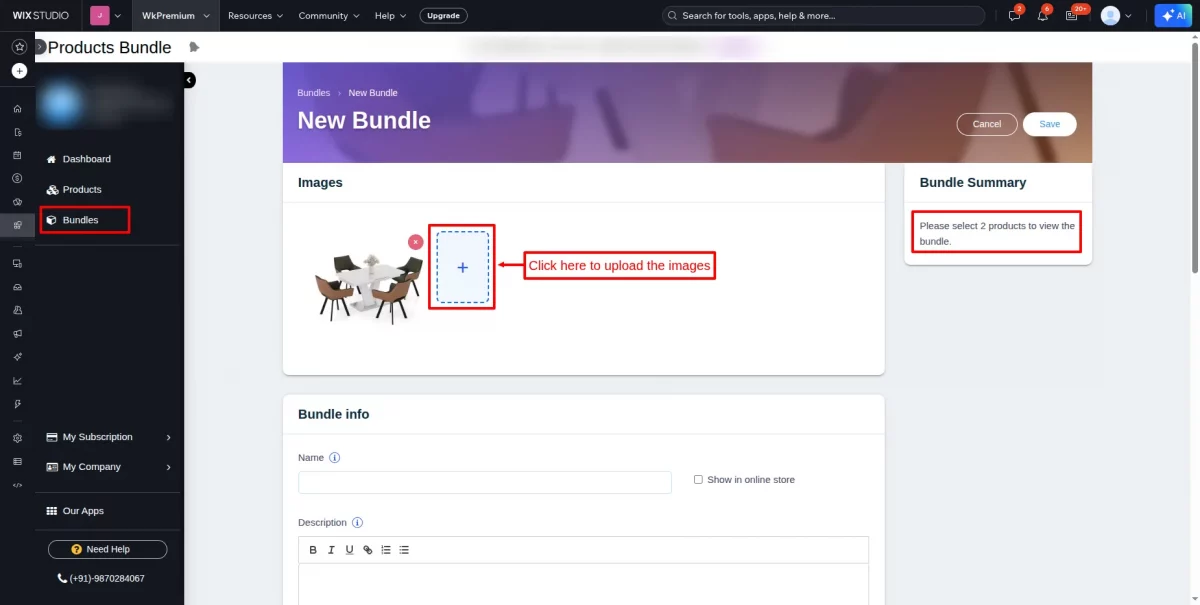Launch the Wix AI assistant
The height and width of the screenshot is (605, 1200).
tap(1171, 15)
